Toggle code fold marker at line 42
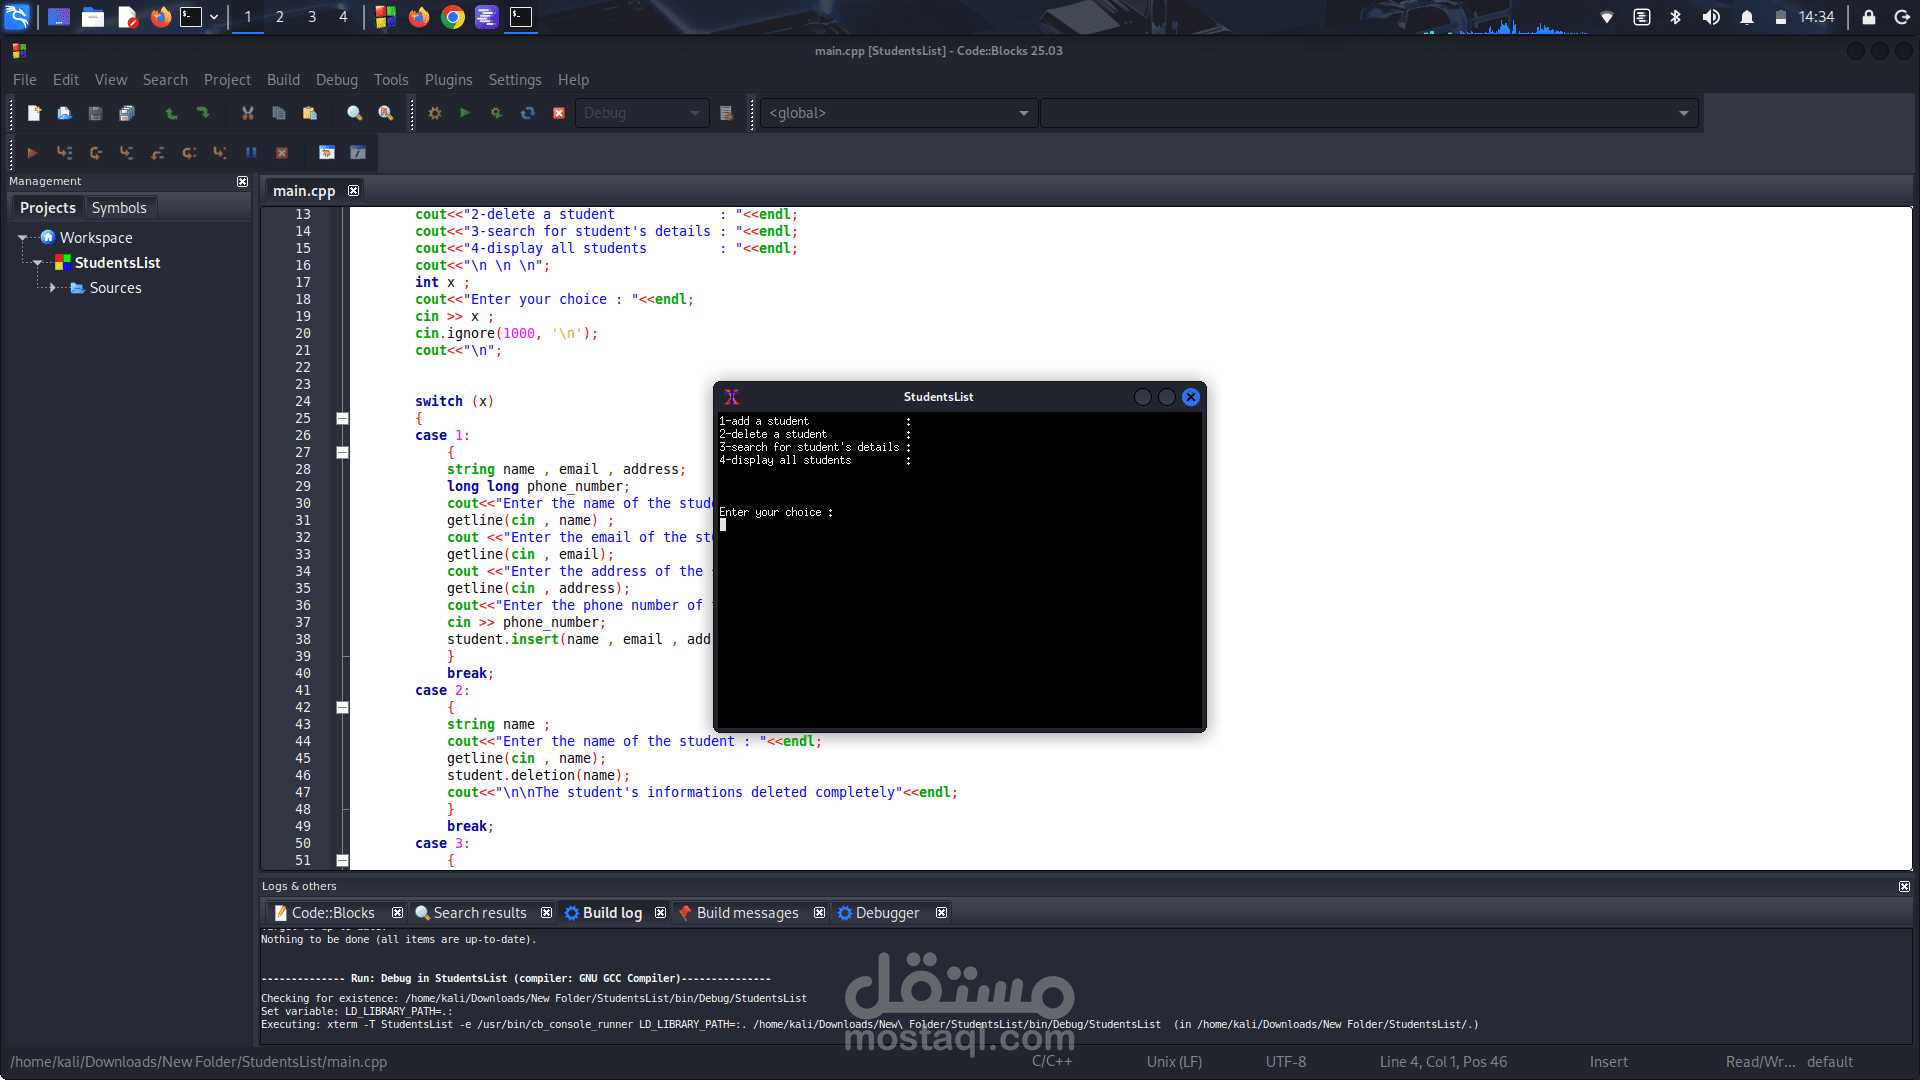 [342, 707]
